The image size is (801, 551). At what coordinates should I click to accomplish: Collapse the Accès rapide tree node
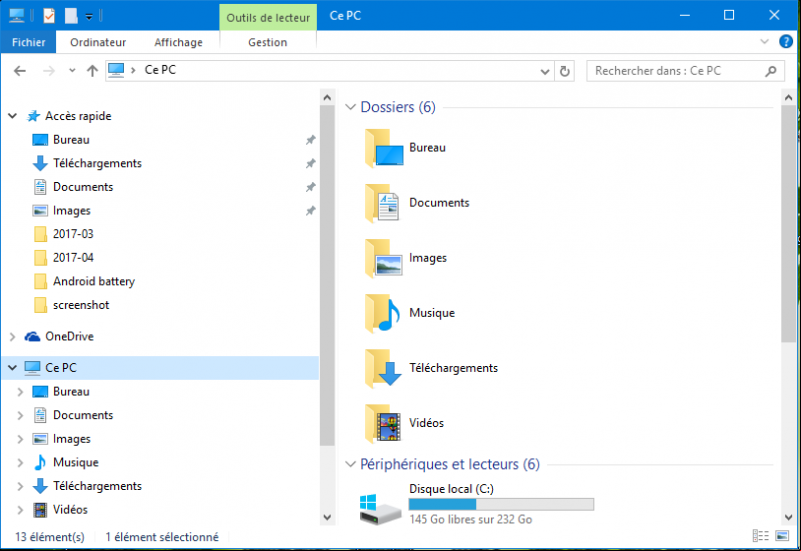[13, 116]
